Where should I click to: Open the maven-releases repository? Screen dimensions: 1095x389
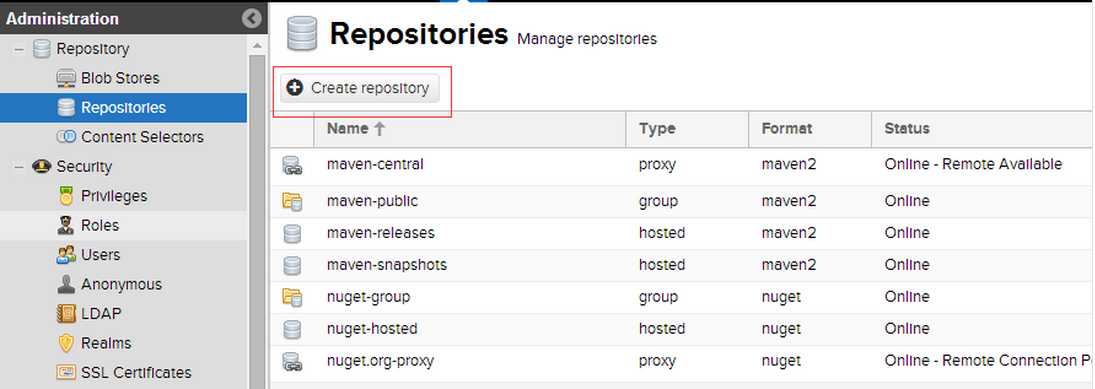point(381,233)
